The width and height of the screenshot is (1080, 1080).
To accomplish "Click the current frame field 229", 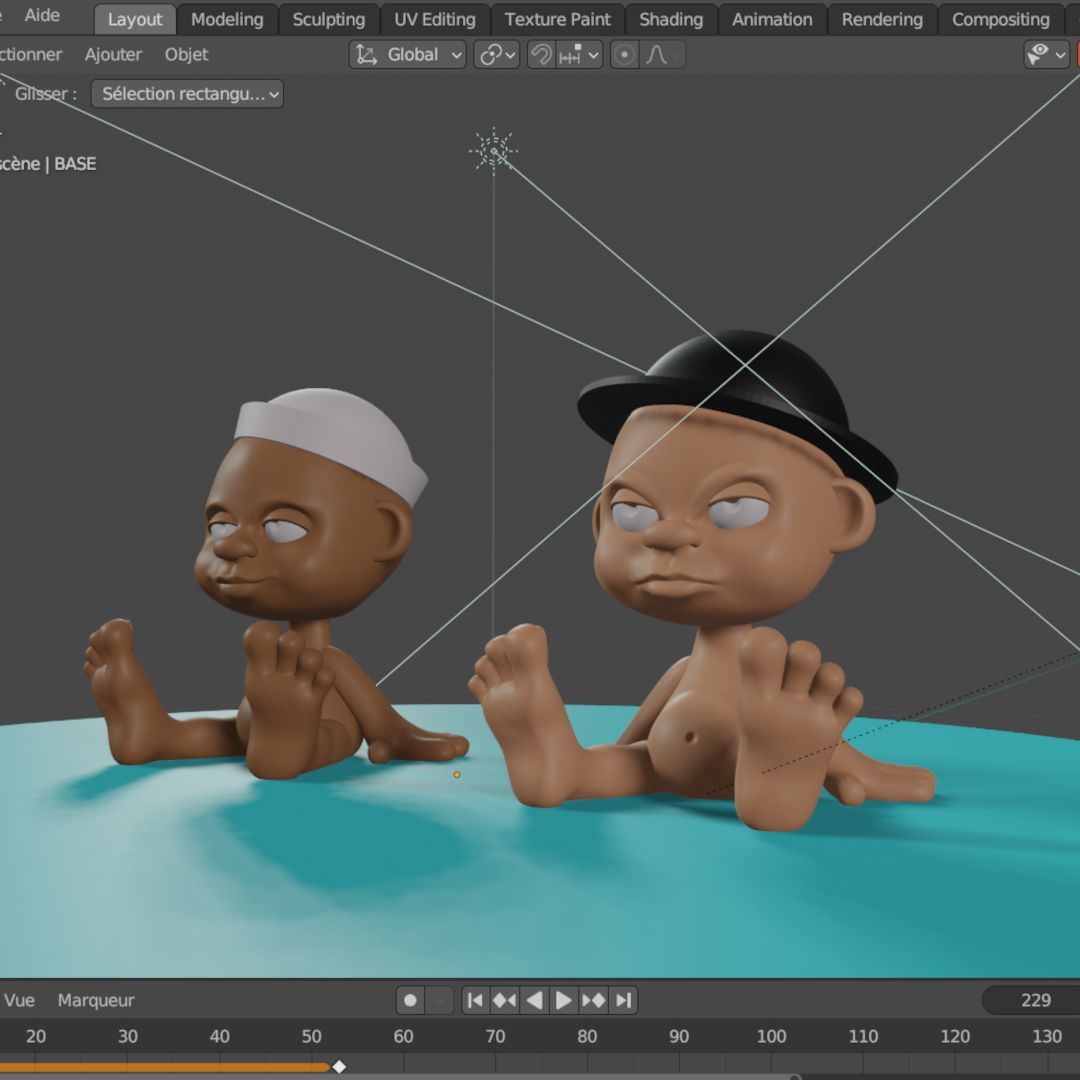I will click(x=1031, y=1000).
